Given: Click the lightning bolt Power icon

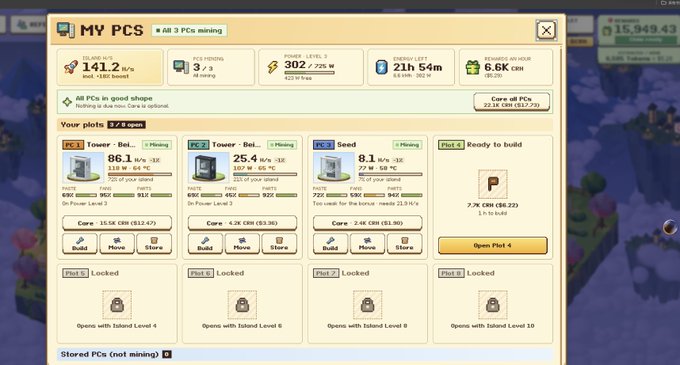Looking at the screenshot, I should coord(272,67).
